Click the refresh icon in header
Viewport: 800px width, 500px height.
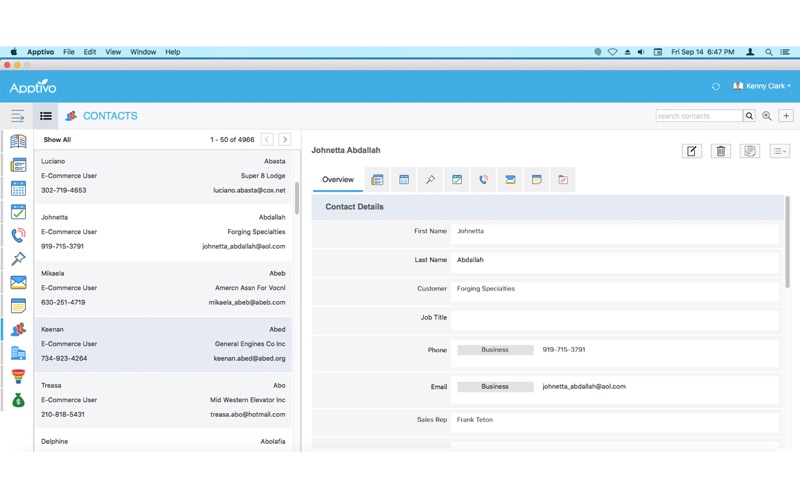click(716, 86)
